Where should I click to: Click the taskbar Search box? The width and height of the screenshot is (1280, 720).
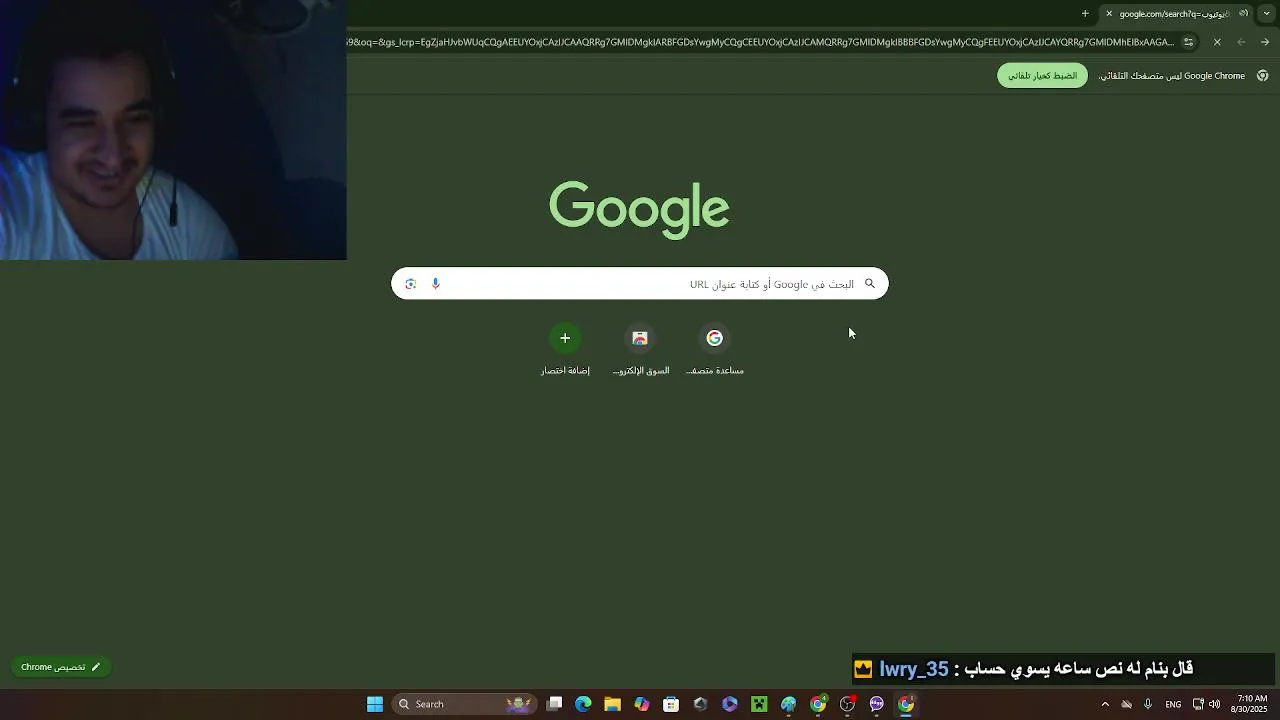(x=463, y=704)
